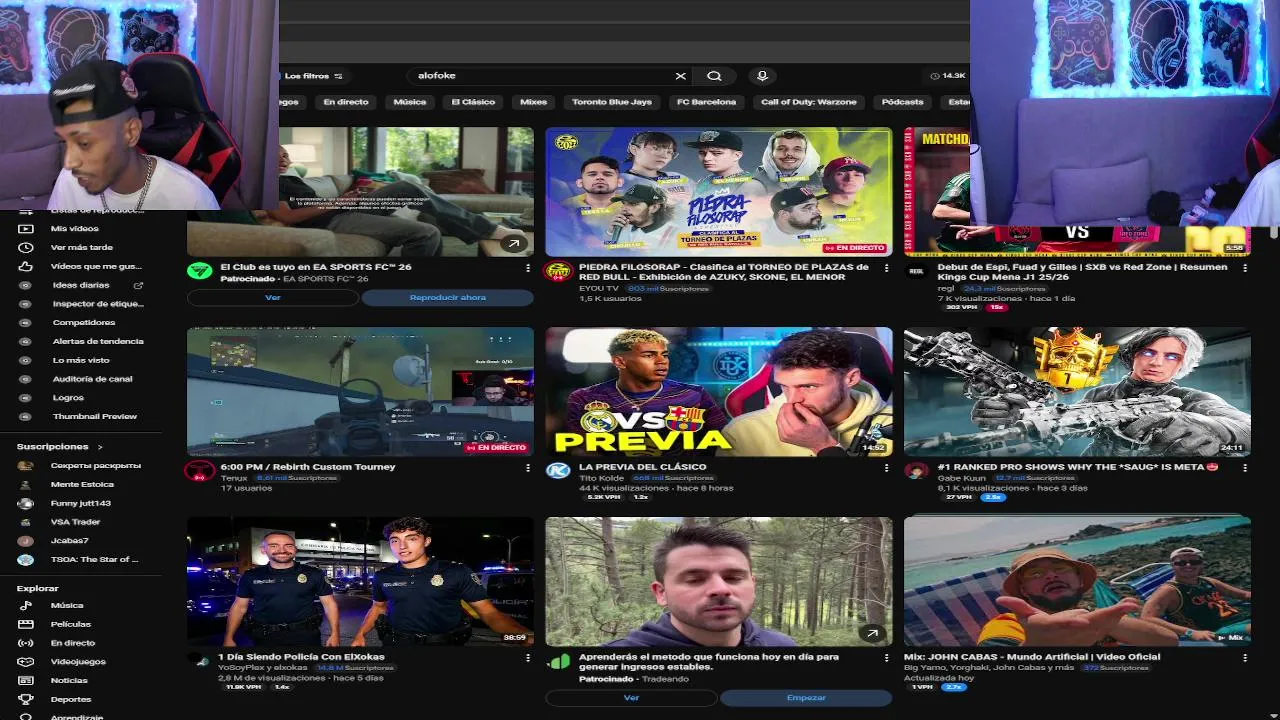Open Thumbnail Preview tool

pos(94,416)
